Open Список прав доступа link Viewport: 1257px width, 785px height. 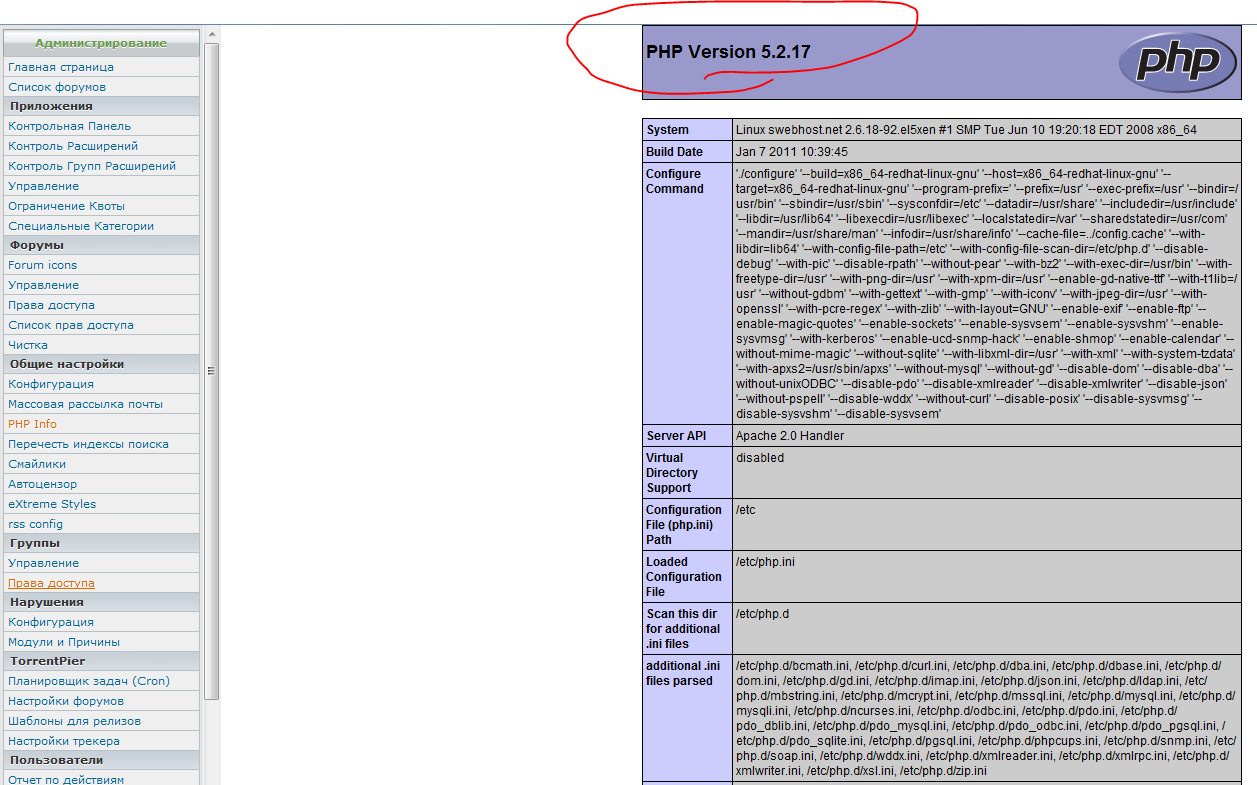tap(71, 325)
